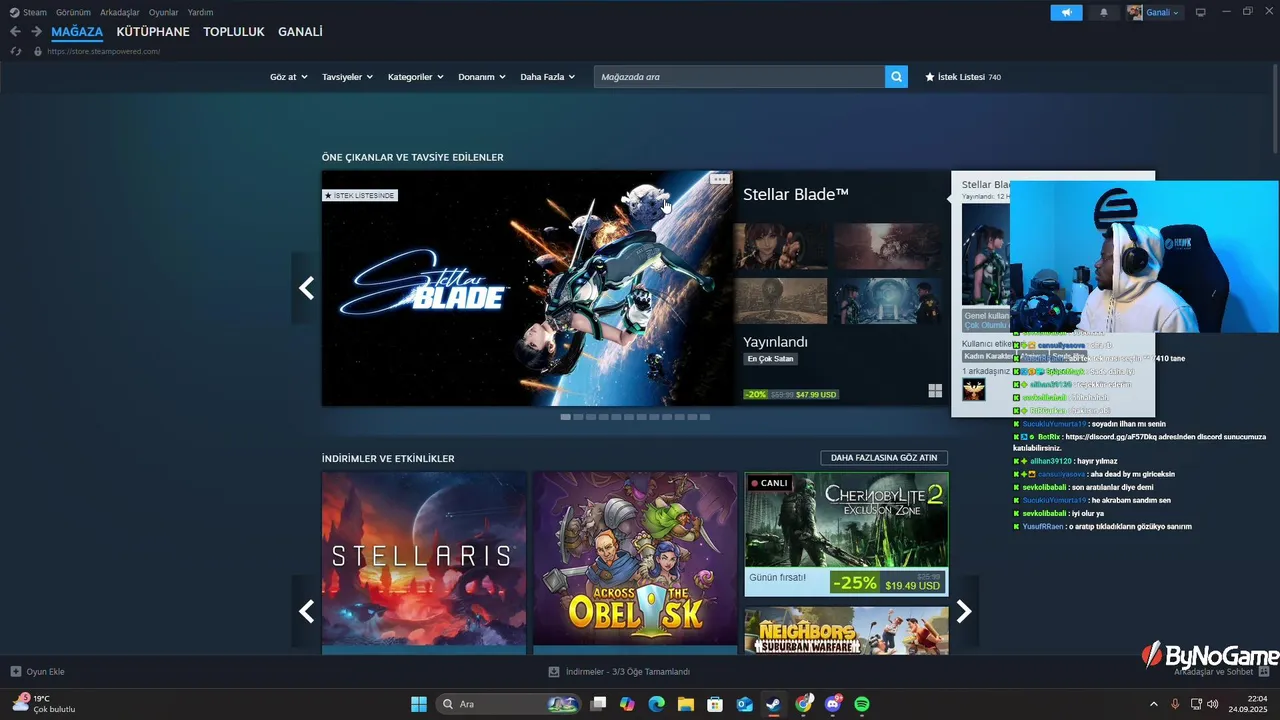The image size is (1280, 720).
Task: Show next deals carousel page
Action: click(964, 611)
